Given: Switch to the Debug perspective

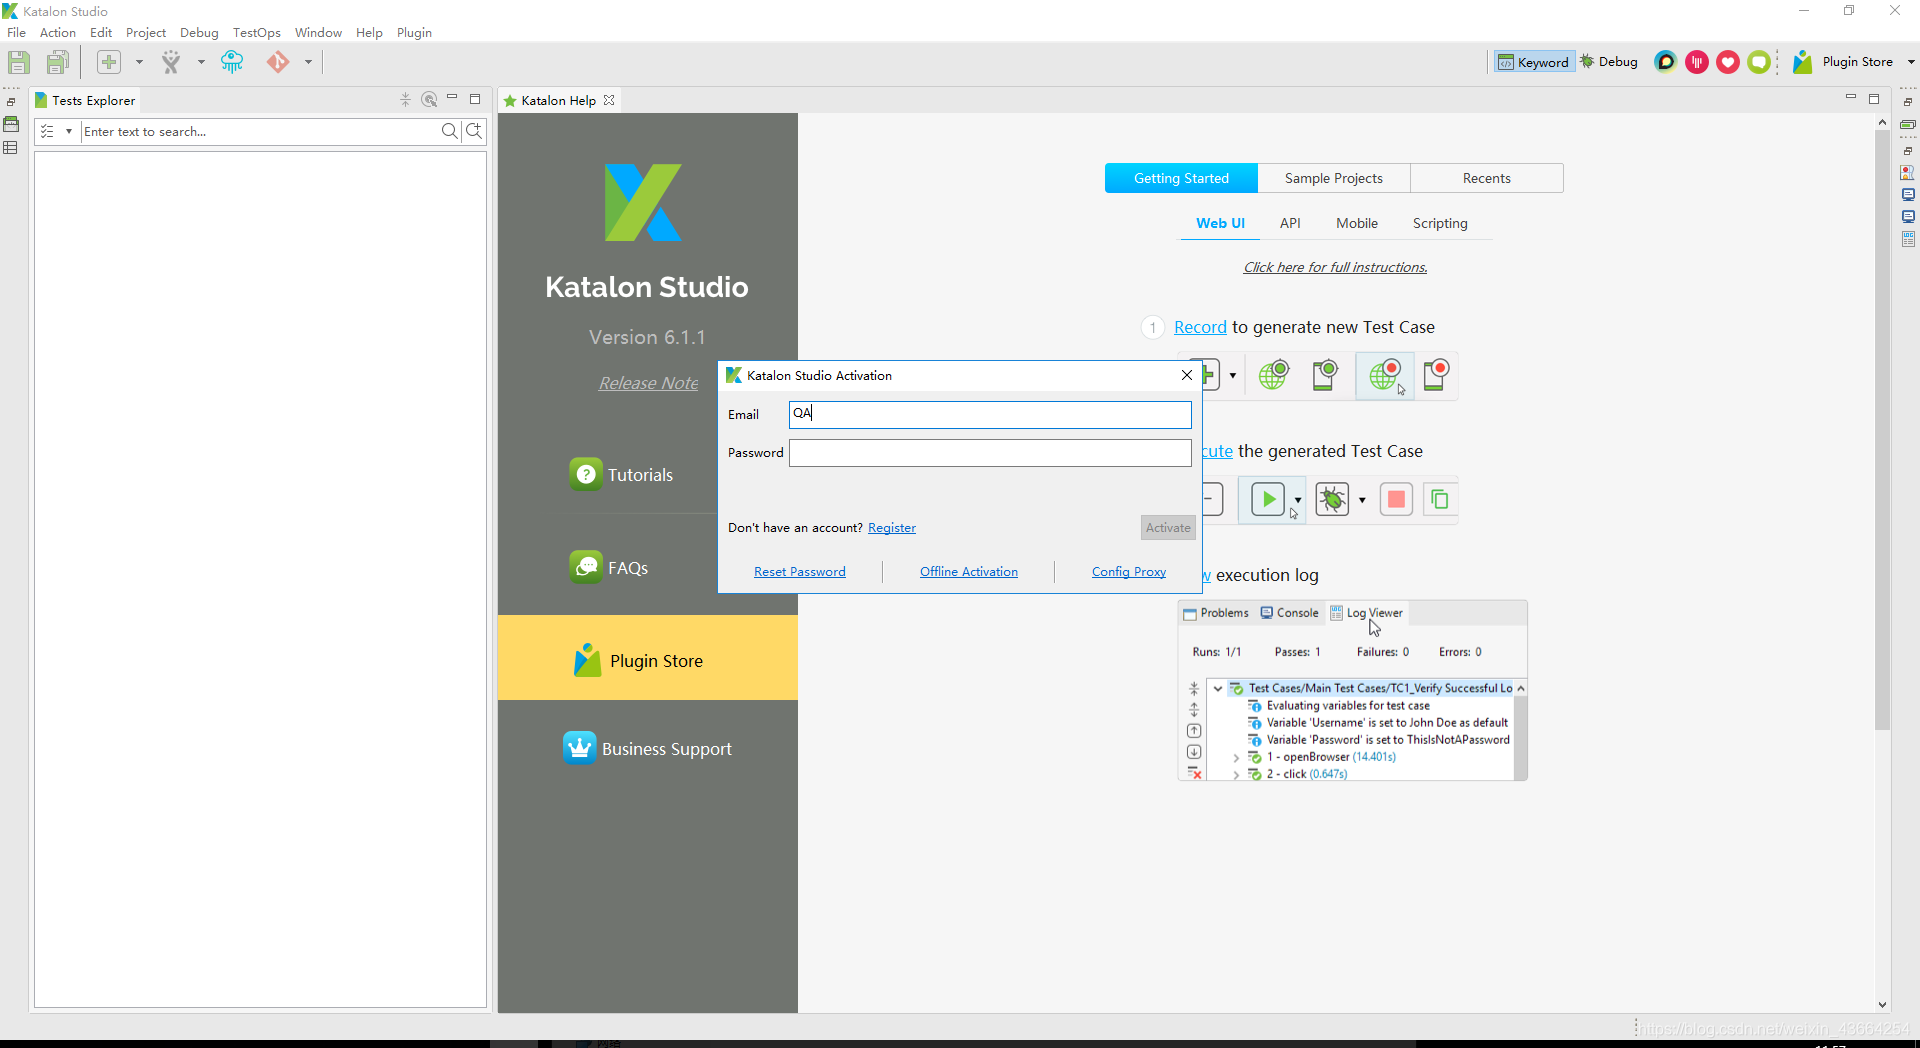Looking at the screenshot, I should click(x=1609, y=62).
